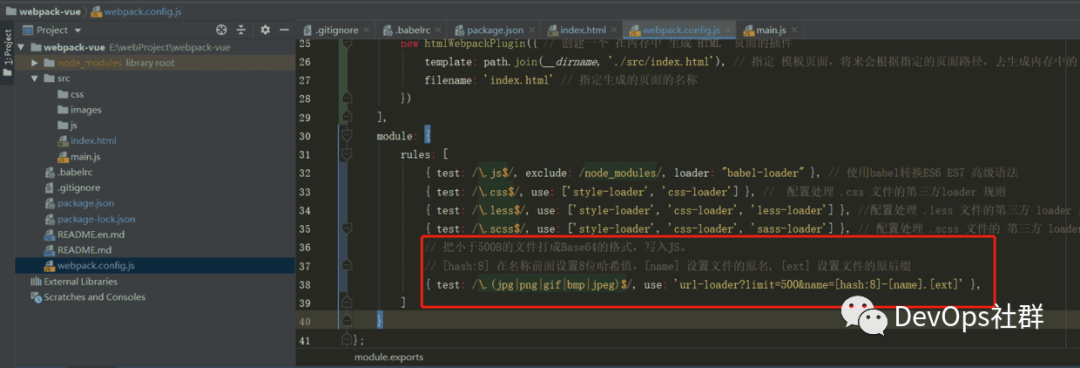Close the main.js tab
The height and width of the screenshot is (368, 1080).
point(794,30)
